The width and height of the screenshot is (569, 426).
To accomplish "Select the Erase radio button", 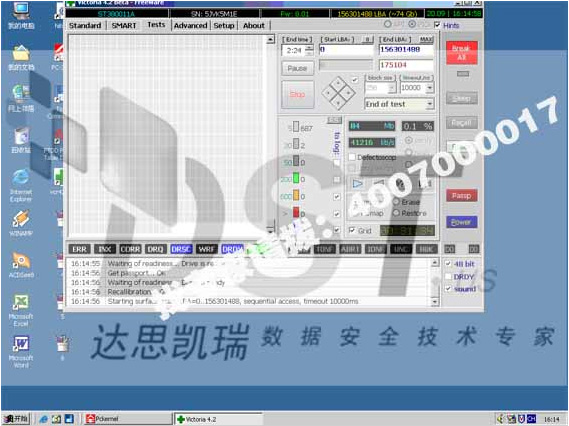I will click(396, 202).
